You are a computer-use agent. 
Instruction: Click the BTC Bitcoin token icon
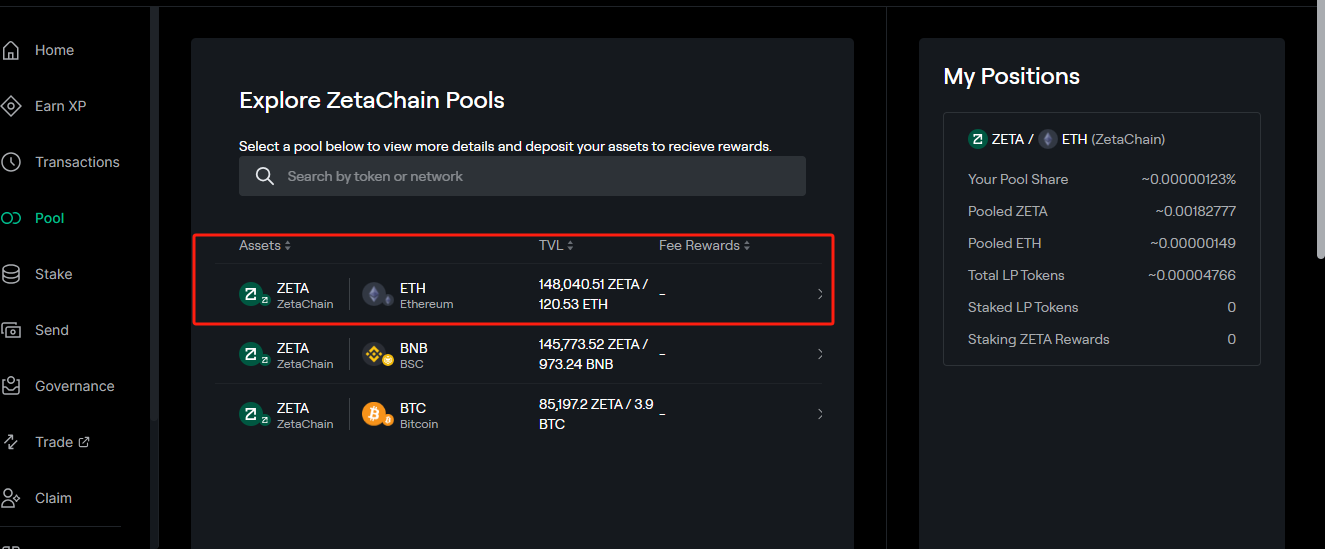point(375,414)
